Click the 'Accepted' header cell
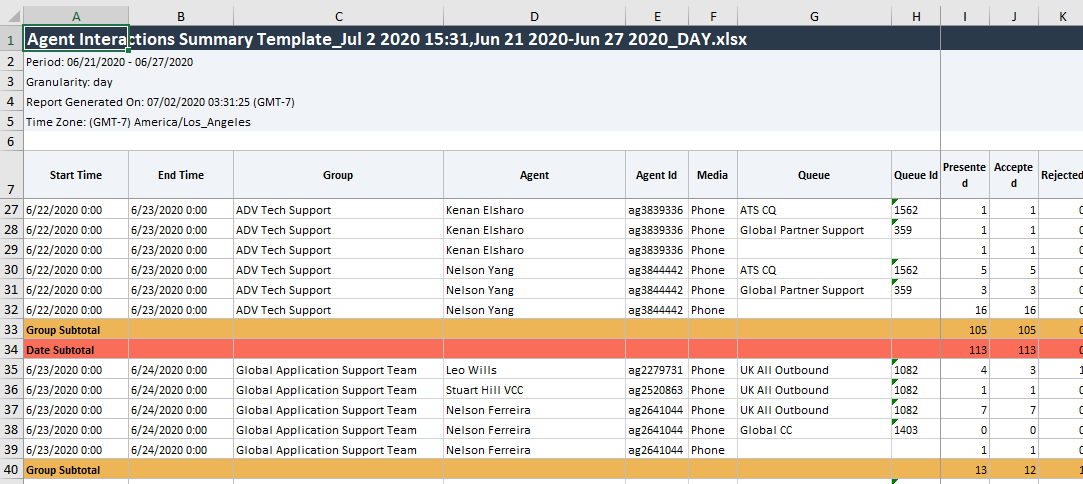1083x484 pixels. pyautogui.click(x=1014, y=175)
